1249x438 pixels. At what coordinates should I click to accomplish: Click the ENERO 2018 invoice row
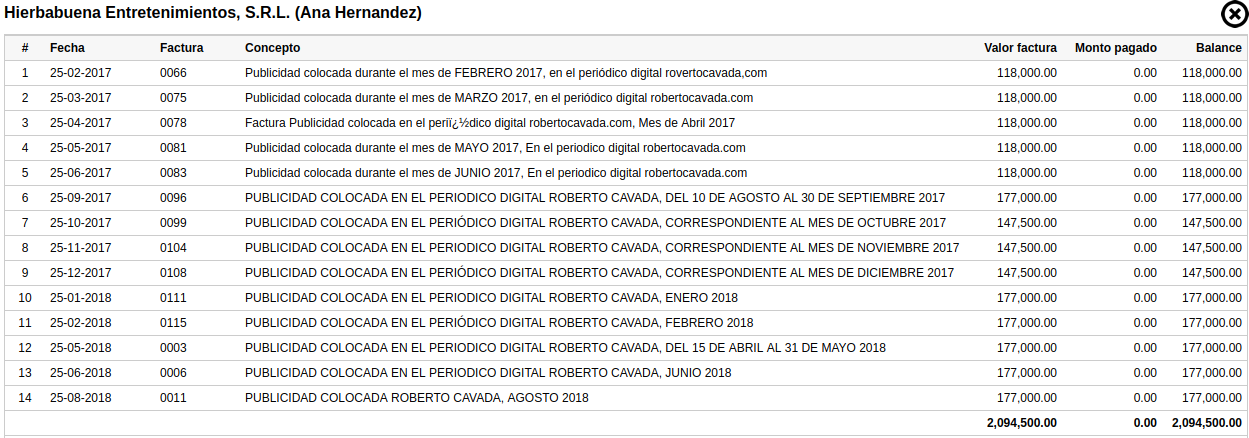point(624,298)
